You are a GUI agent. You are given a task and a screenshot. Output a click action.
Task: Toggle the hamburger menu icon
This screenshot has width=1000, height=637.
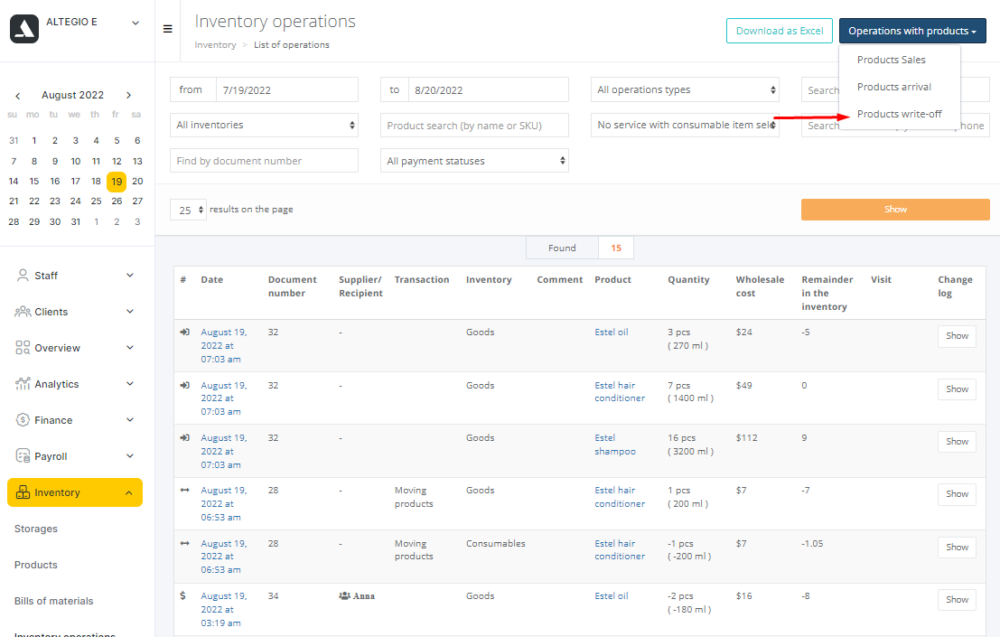[168, 29]
